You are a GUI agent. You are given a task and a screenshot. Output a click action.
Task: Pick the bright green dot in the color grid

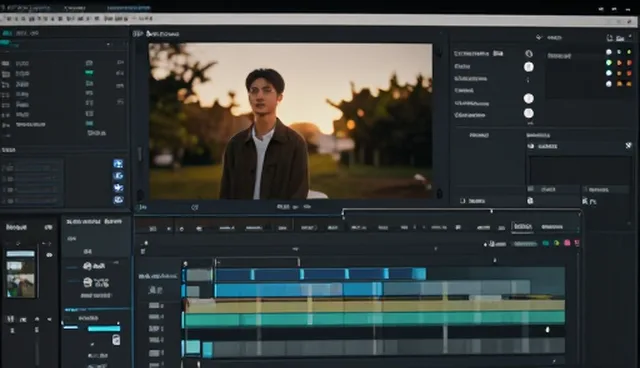(x=609, y=62)
